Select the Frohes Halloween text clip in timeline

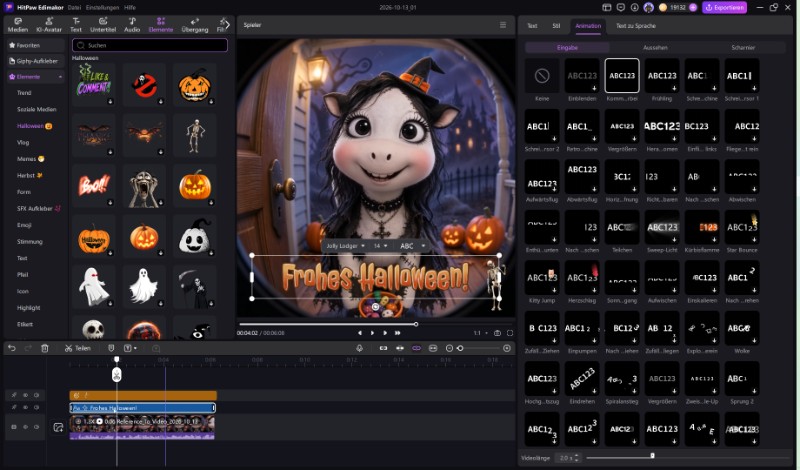click(142, 408)
